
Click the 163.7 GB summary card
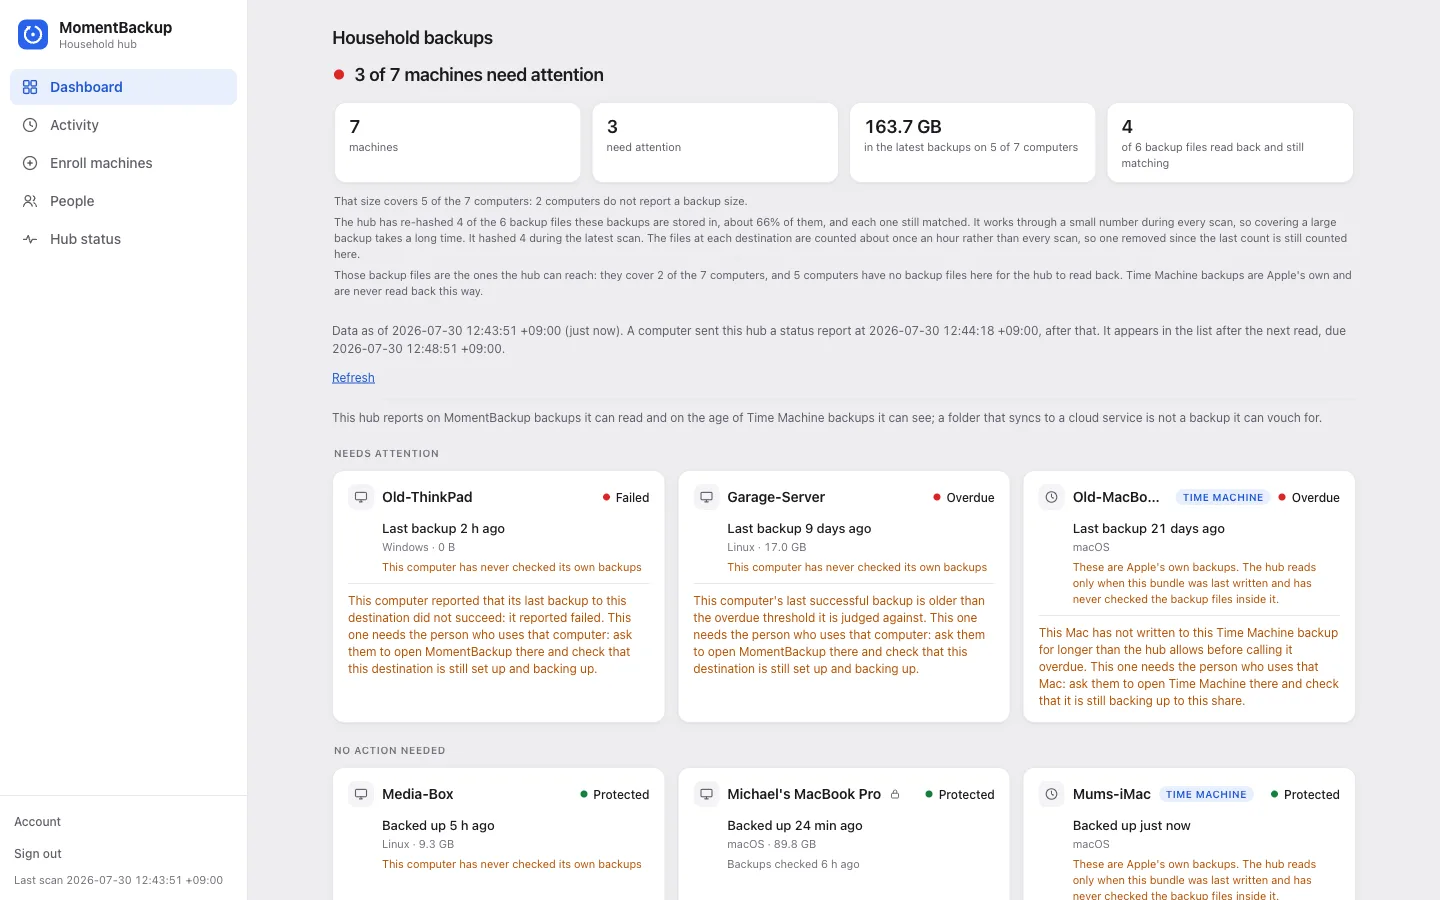click(x=972, y=143)
